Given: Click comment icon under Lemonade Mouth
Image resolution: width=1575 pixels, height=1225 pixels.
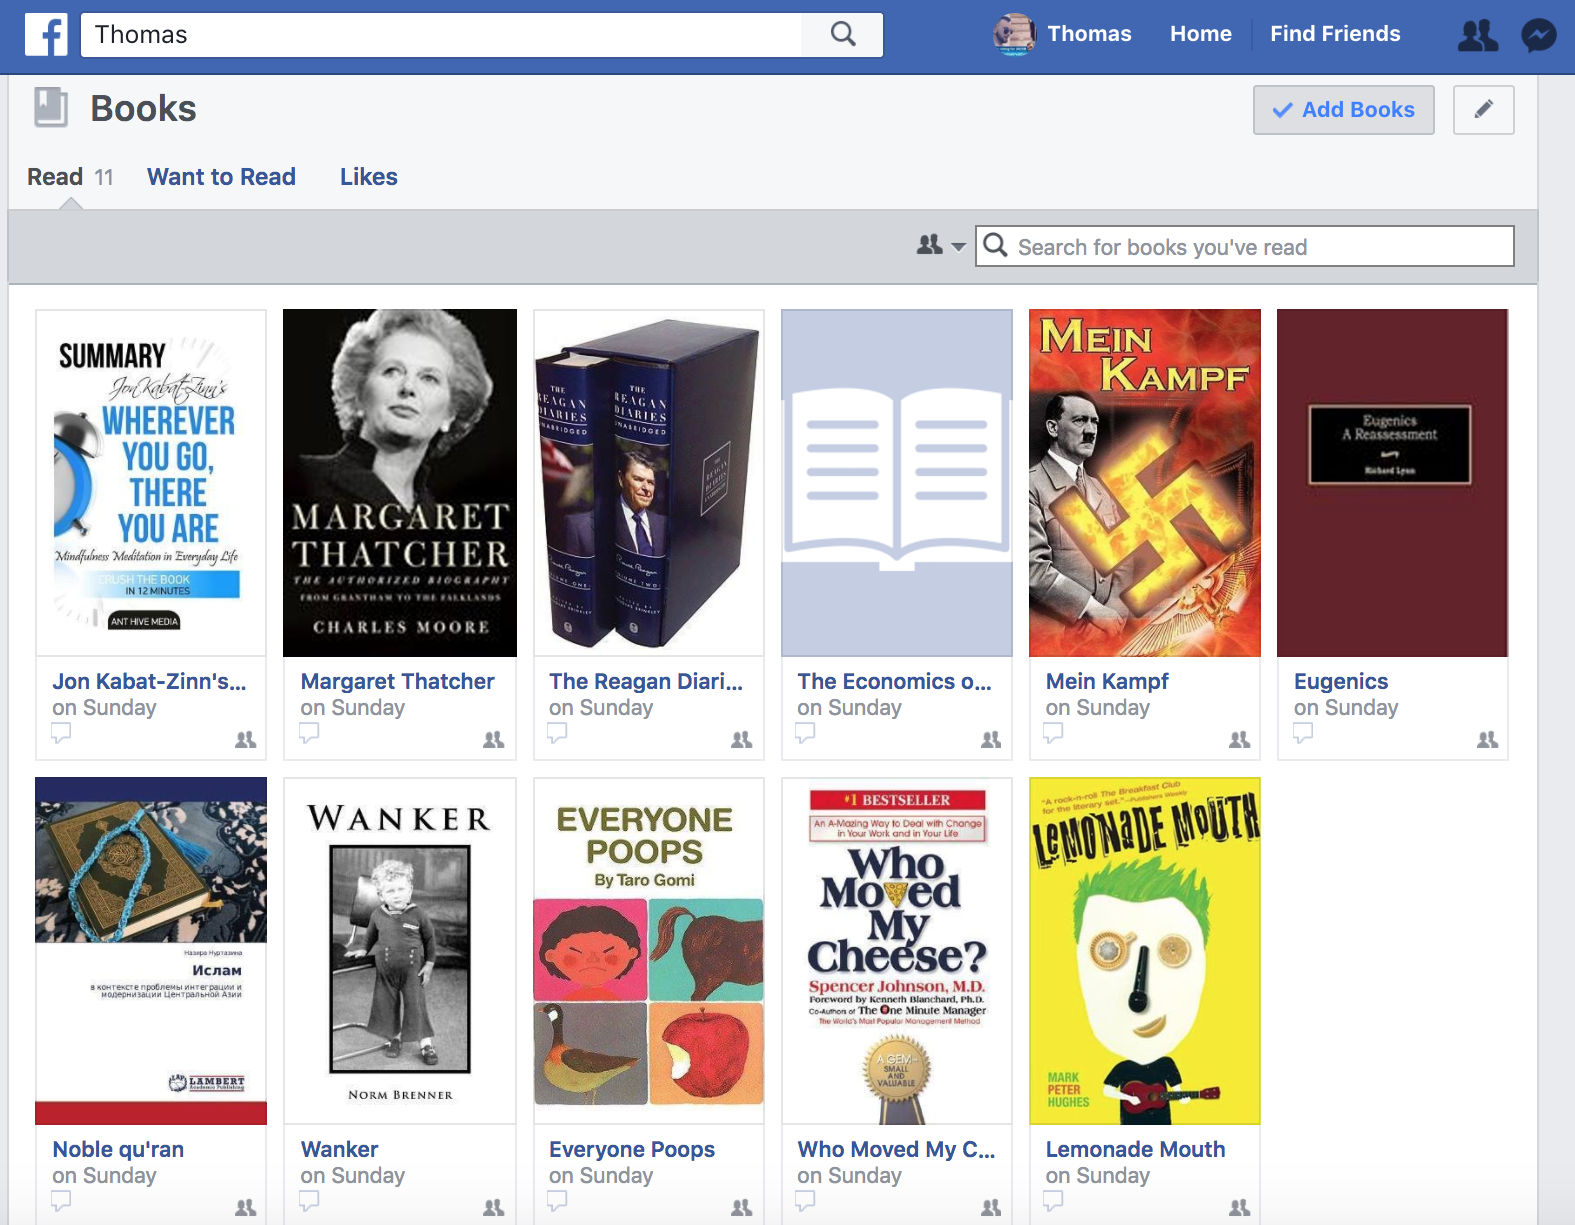Looking at the screenshot, I should [1053, 1201].
